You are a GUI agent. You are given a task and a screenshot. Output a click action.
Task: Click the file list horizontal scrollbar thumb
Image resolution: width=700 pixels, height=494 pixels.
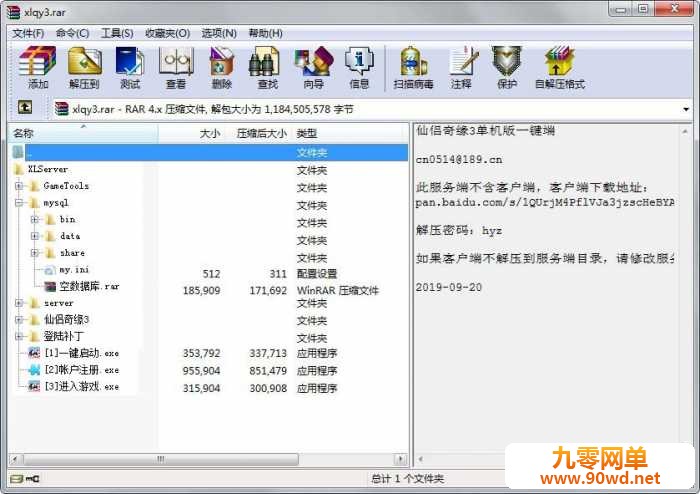click(161, 459)
